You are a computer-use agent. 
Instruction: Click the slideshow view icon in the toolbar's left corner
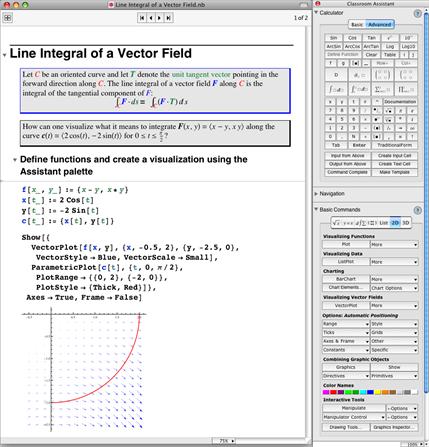(x=7, y=18)
